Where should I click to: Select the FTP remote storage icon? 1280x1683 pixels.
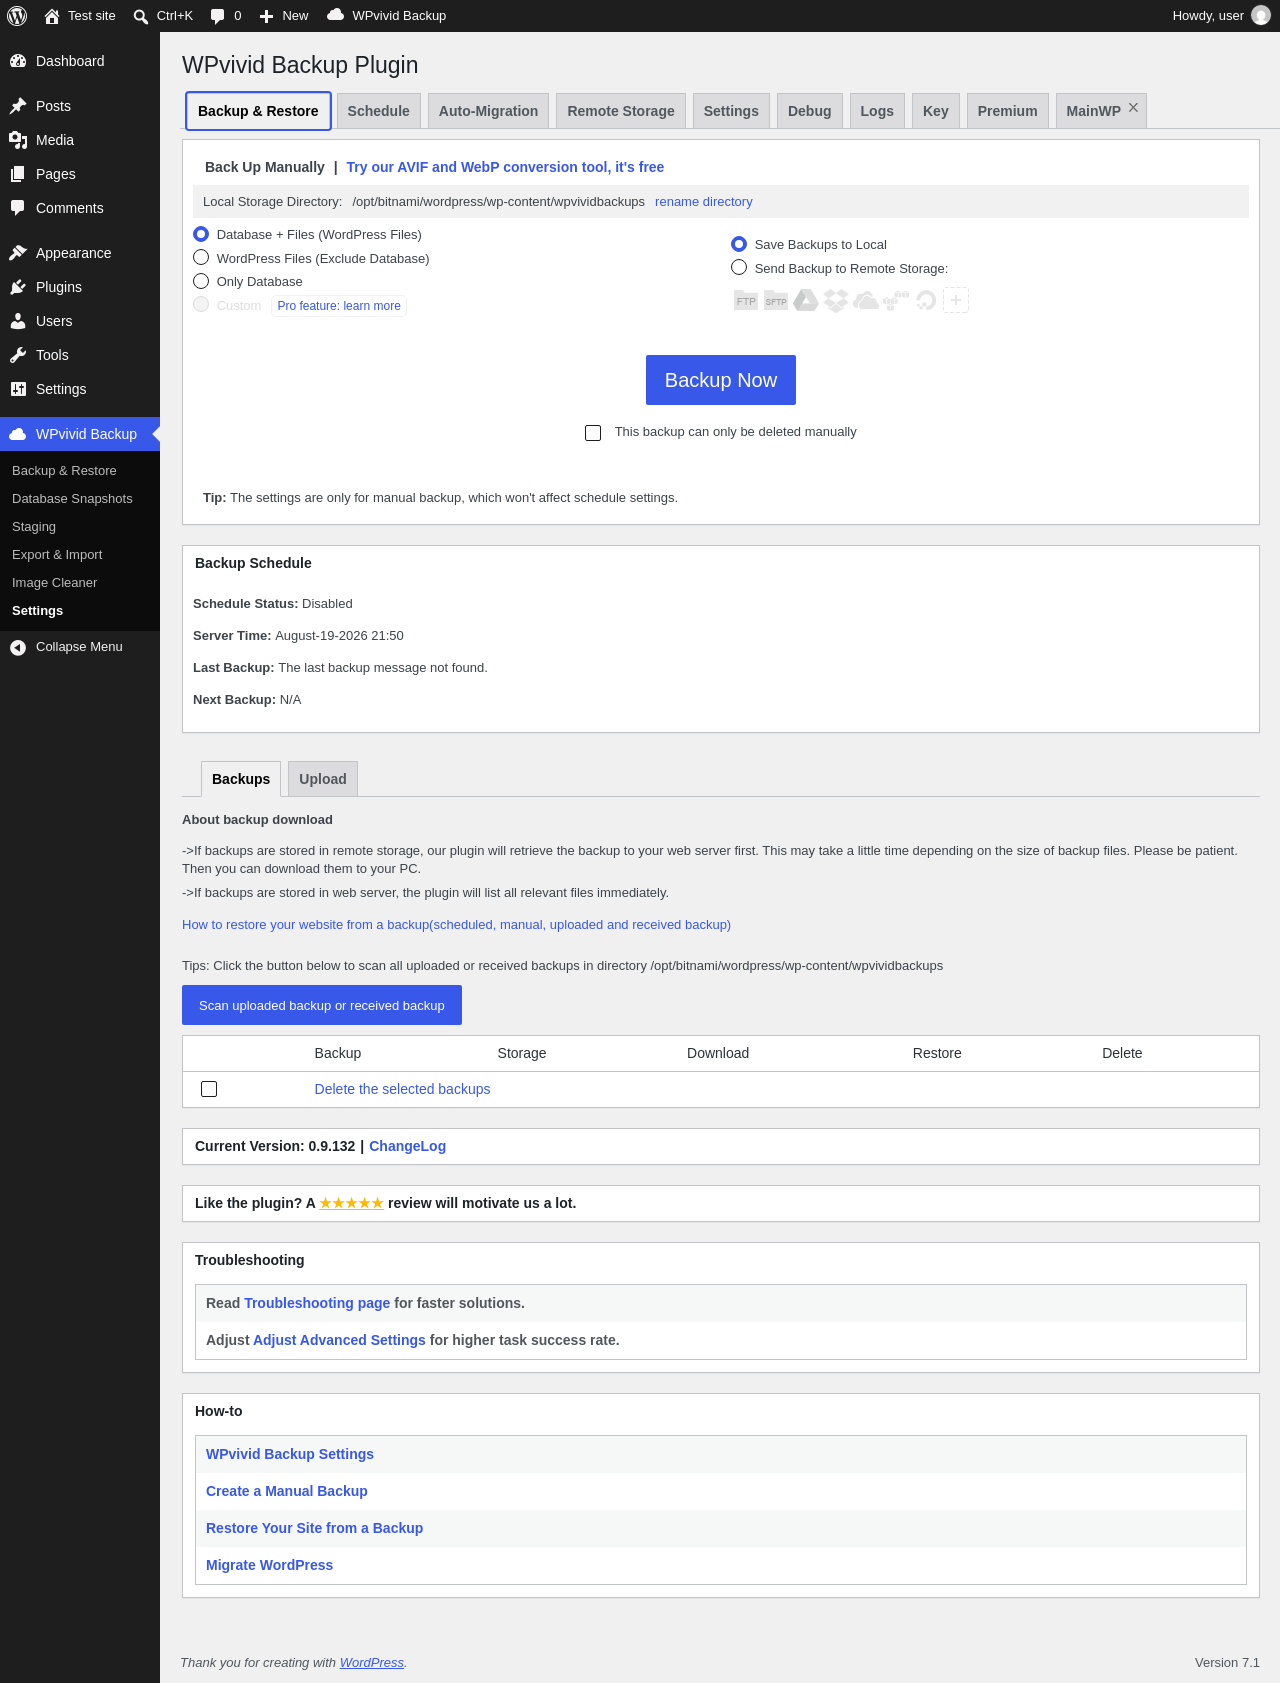coord(746,300)
